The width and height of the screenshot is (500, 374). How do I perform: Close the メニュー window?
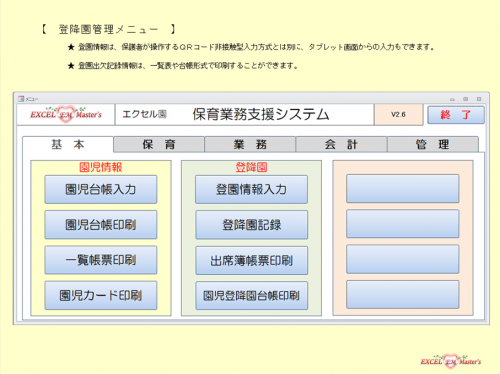tap(479, 99)
